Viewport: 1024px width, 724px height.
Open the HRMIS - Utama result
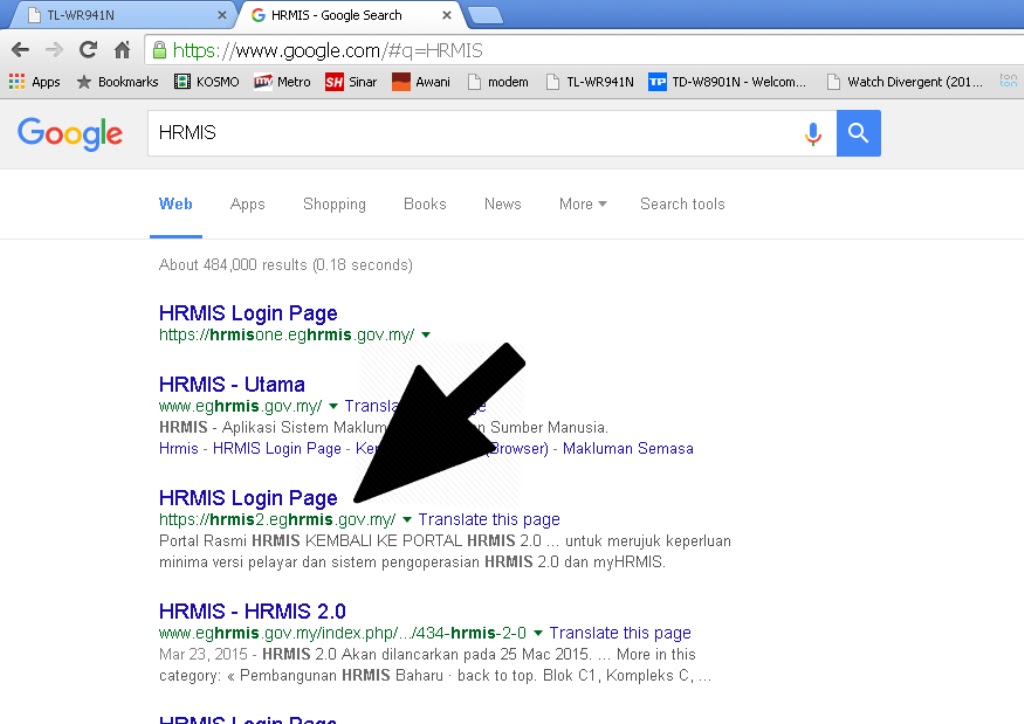[232, 385]
